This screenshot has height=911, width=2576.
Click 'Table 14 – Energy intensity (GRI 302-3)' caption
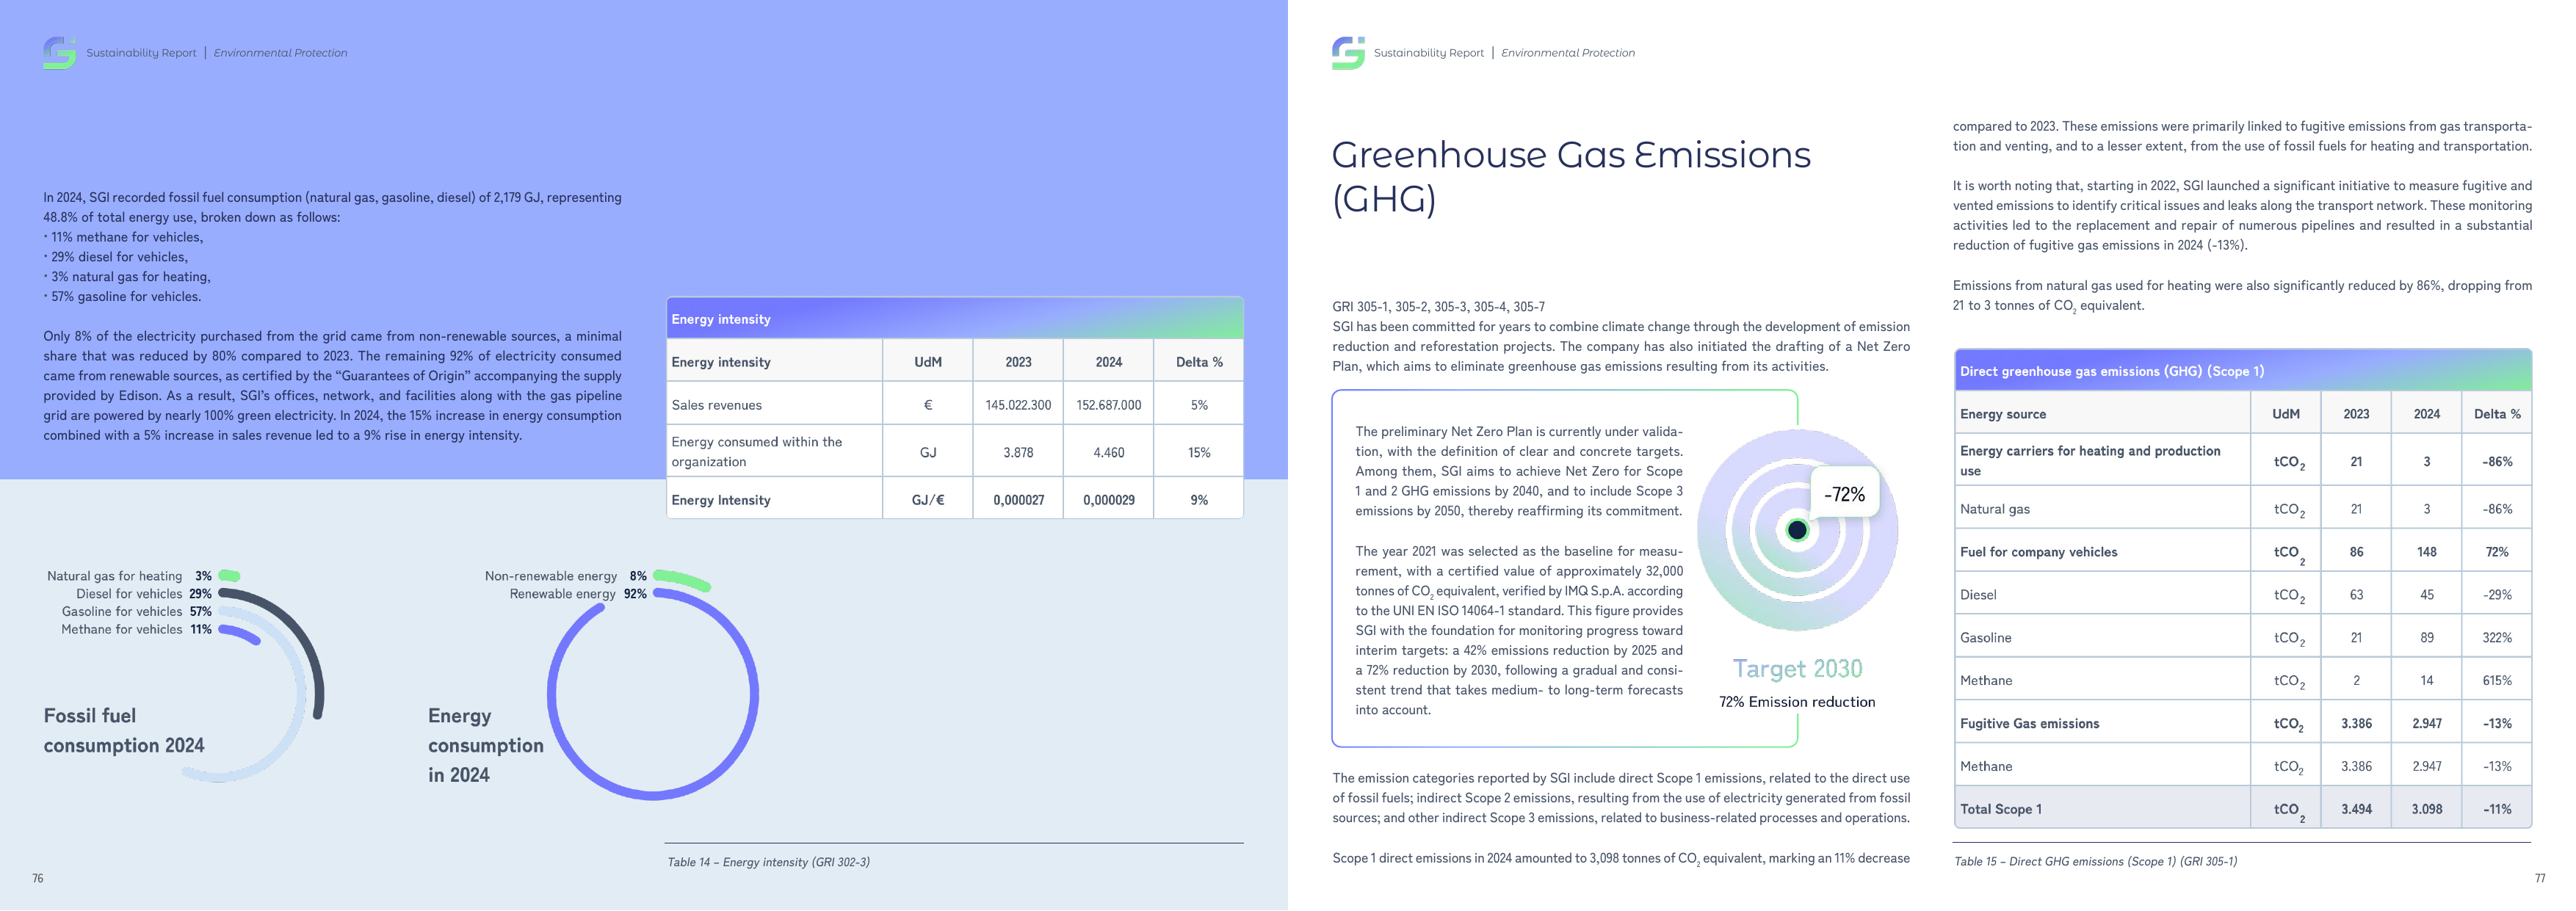[x=768, y=862]
